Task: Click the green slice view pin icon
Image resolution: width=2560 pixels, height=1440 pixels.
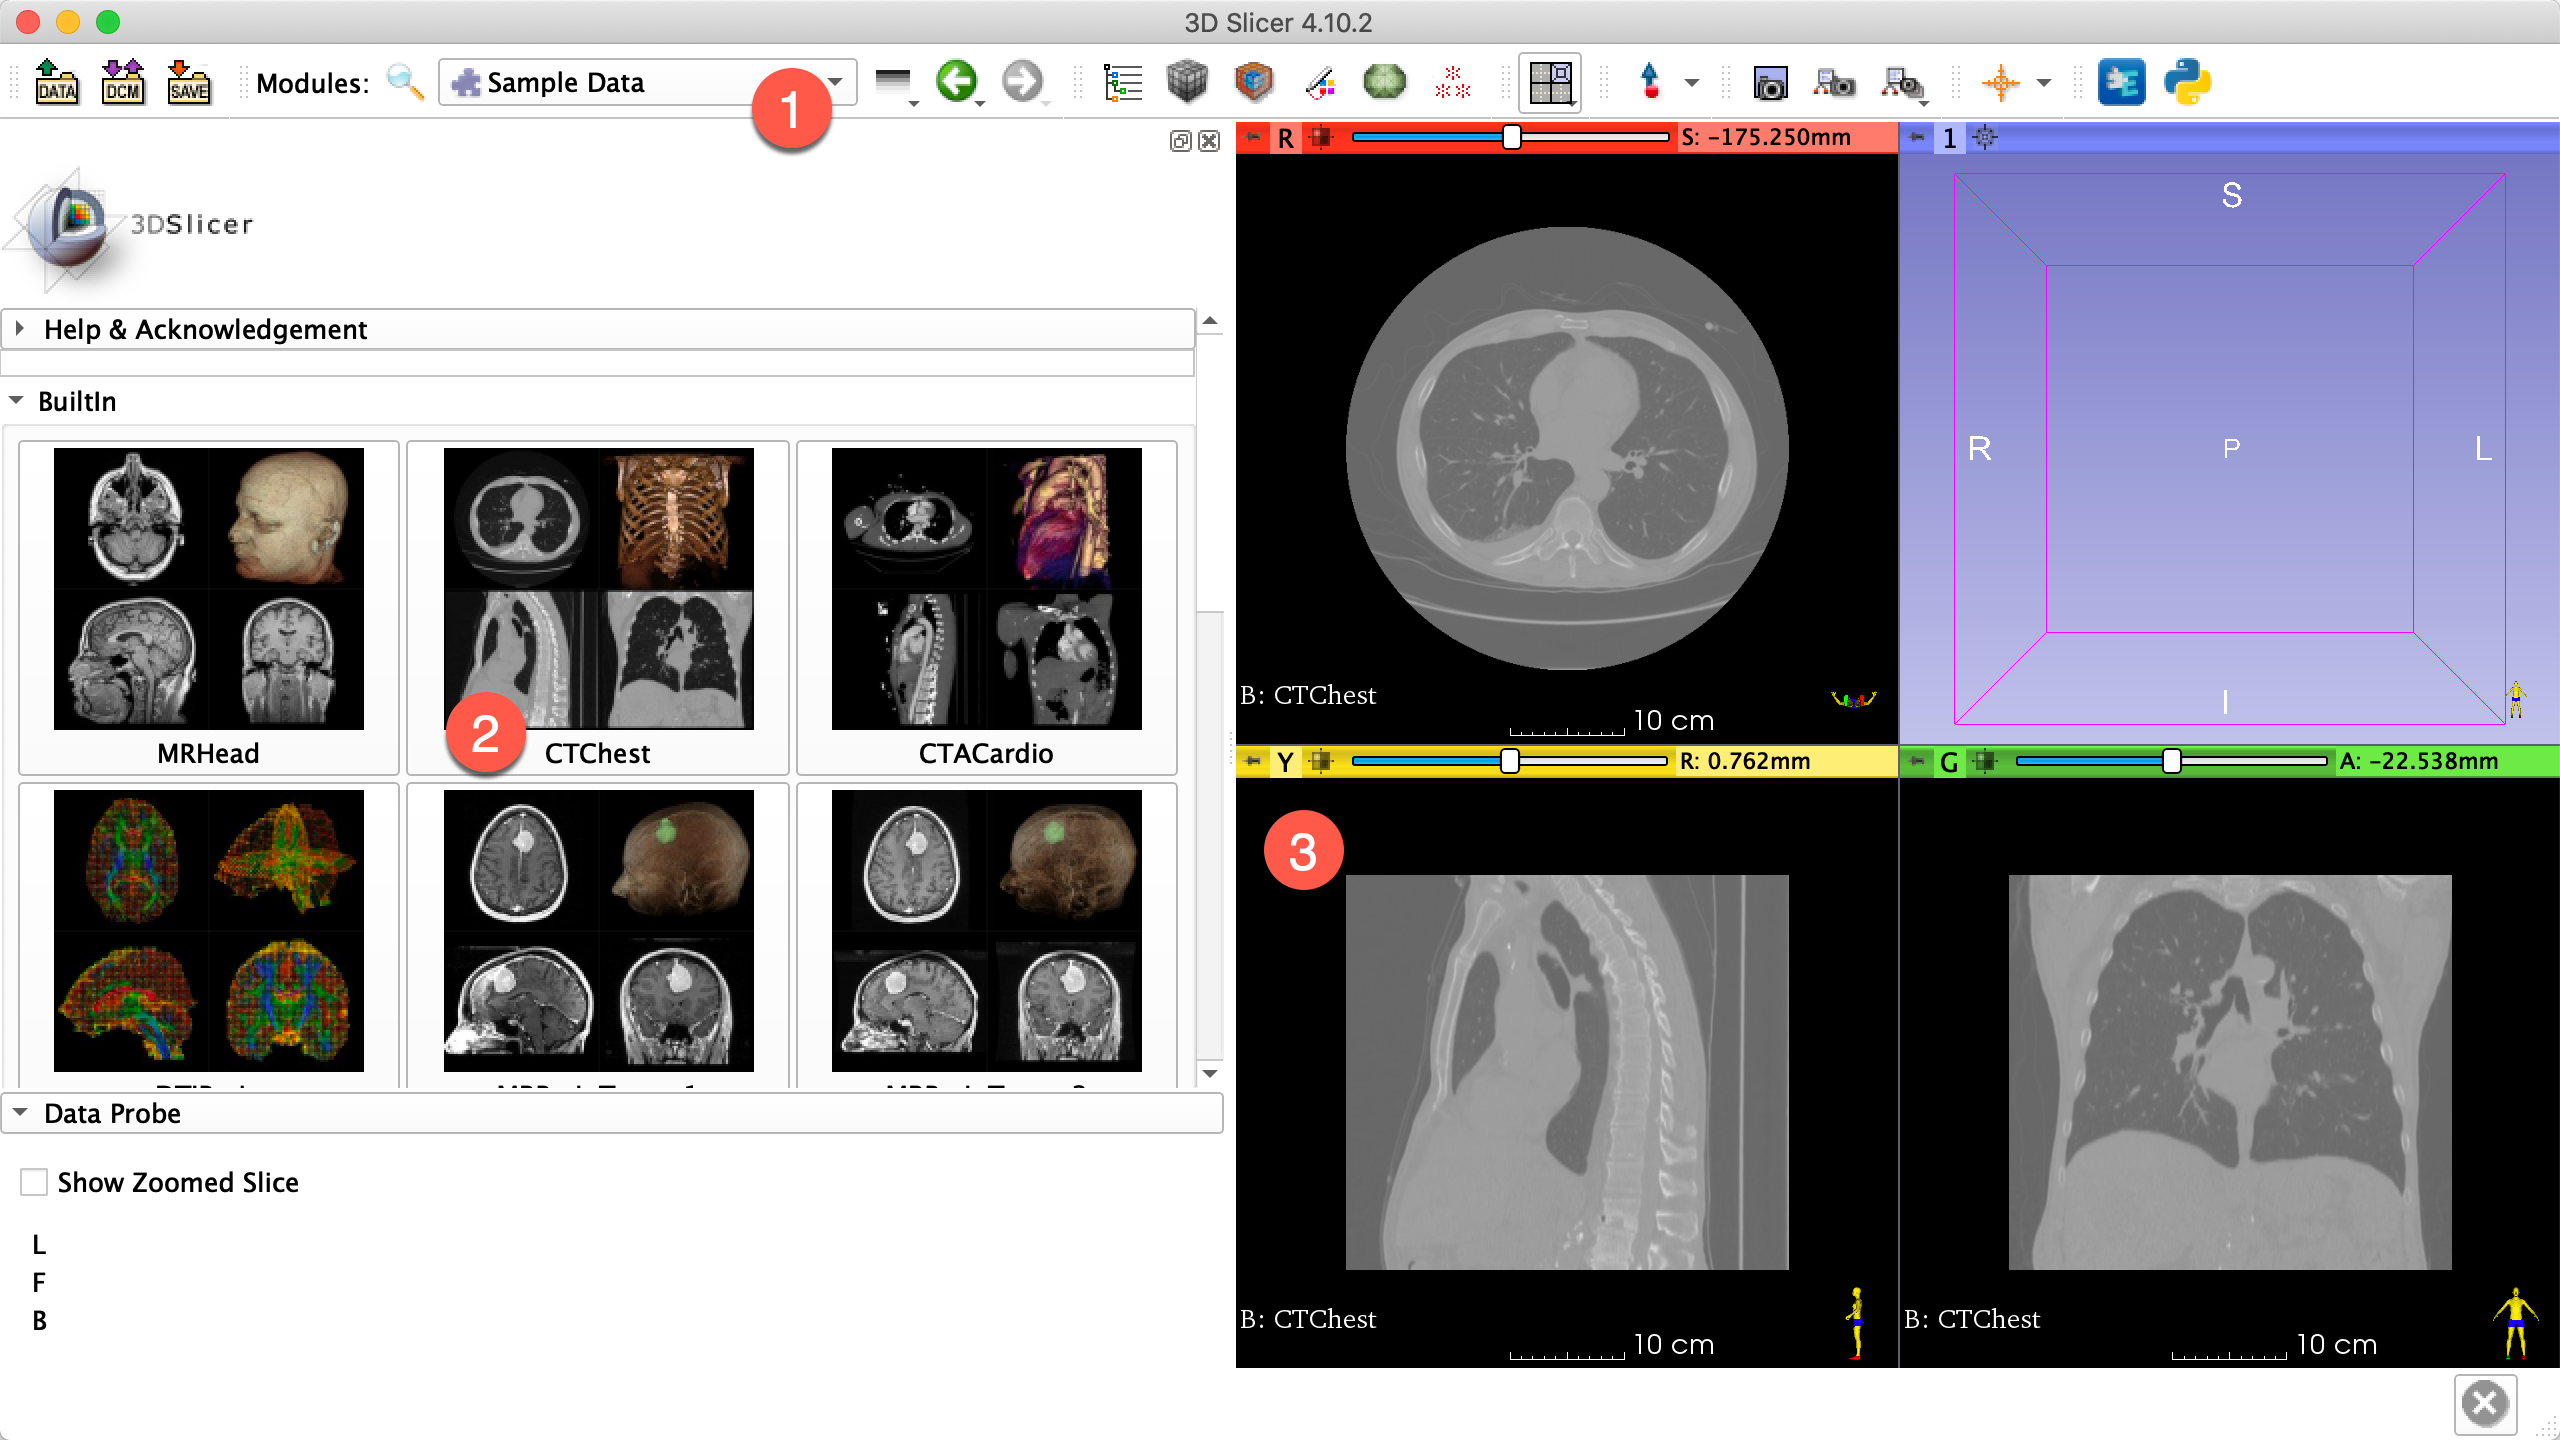Action: point(1916,761)
